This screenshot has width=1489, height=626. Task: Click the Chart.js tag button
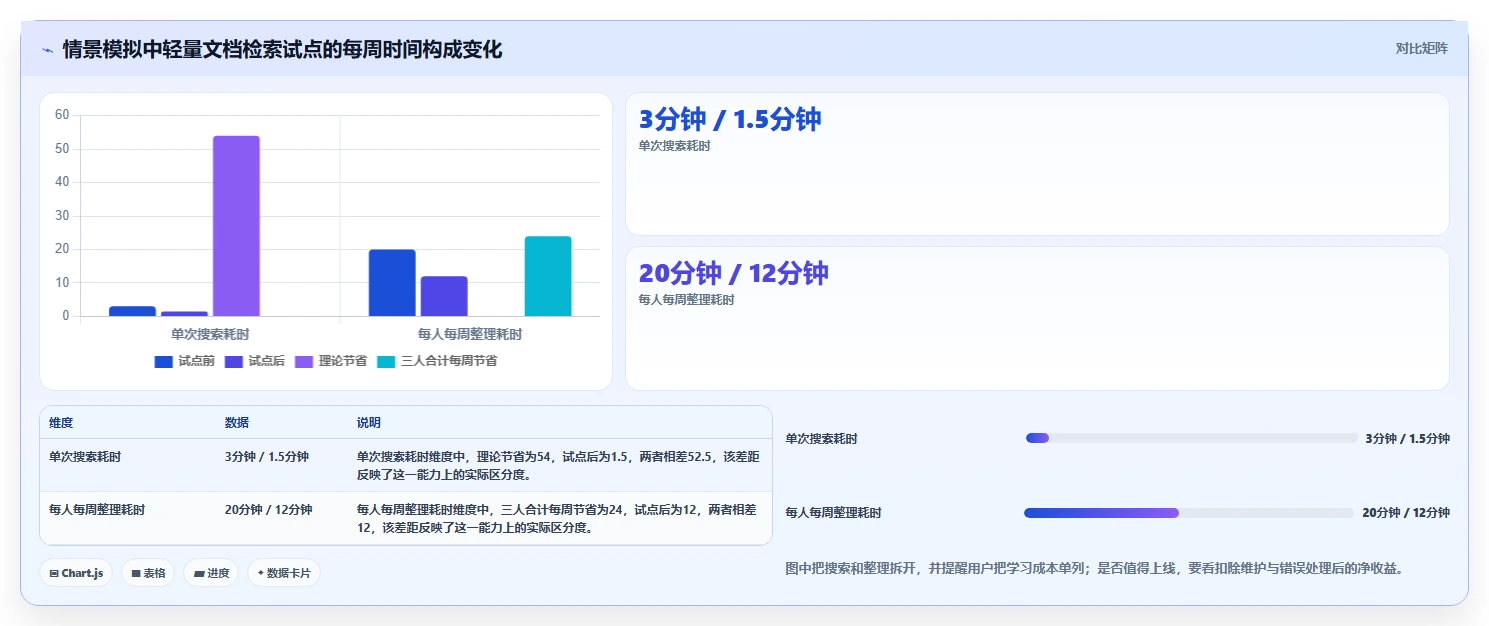click(x=76, y=573)
